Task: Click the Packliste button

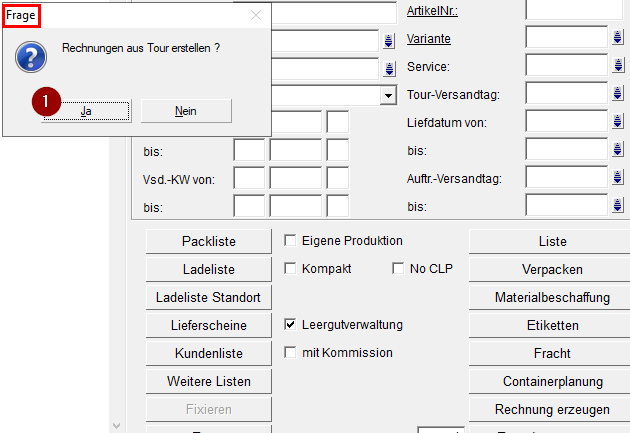Action: [208, 241]
